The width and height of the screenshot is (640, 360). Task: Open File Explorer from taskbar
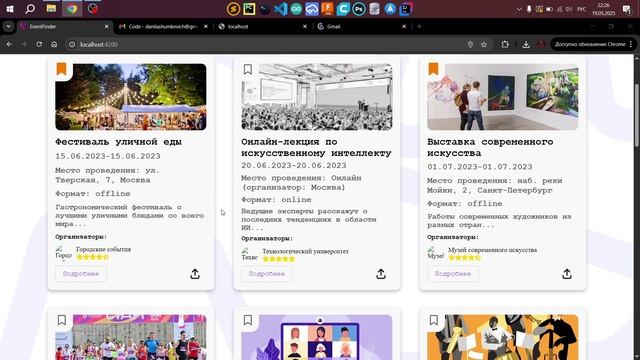click(51, 9)
